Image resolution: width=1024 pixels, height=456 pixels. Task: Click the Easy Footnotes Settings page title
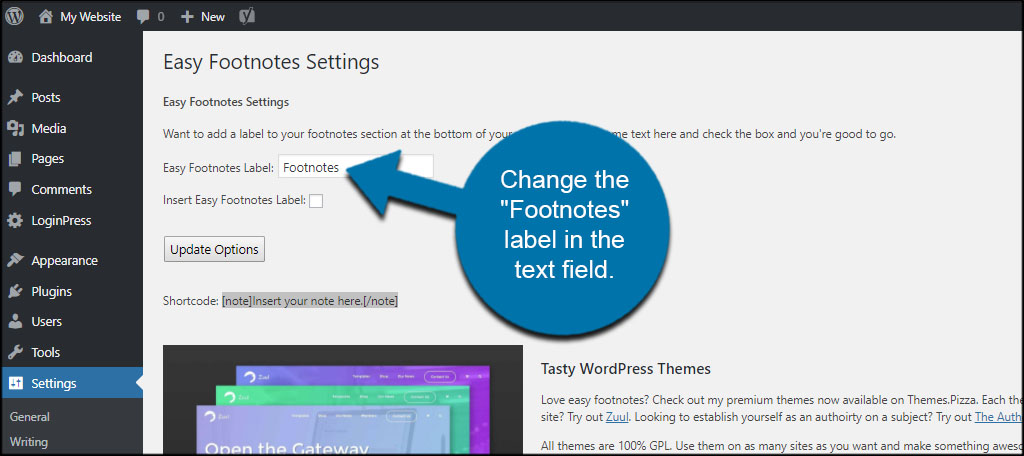pos(271,62)
